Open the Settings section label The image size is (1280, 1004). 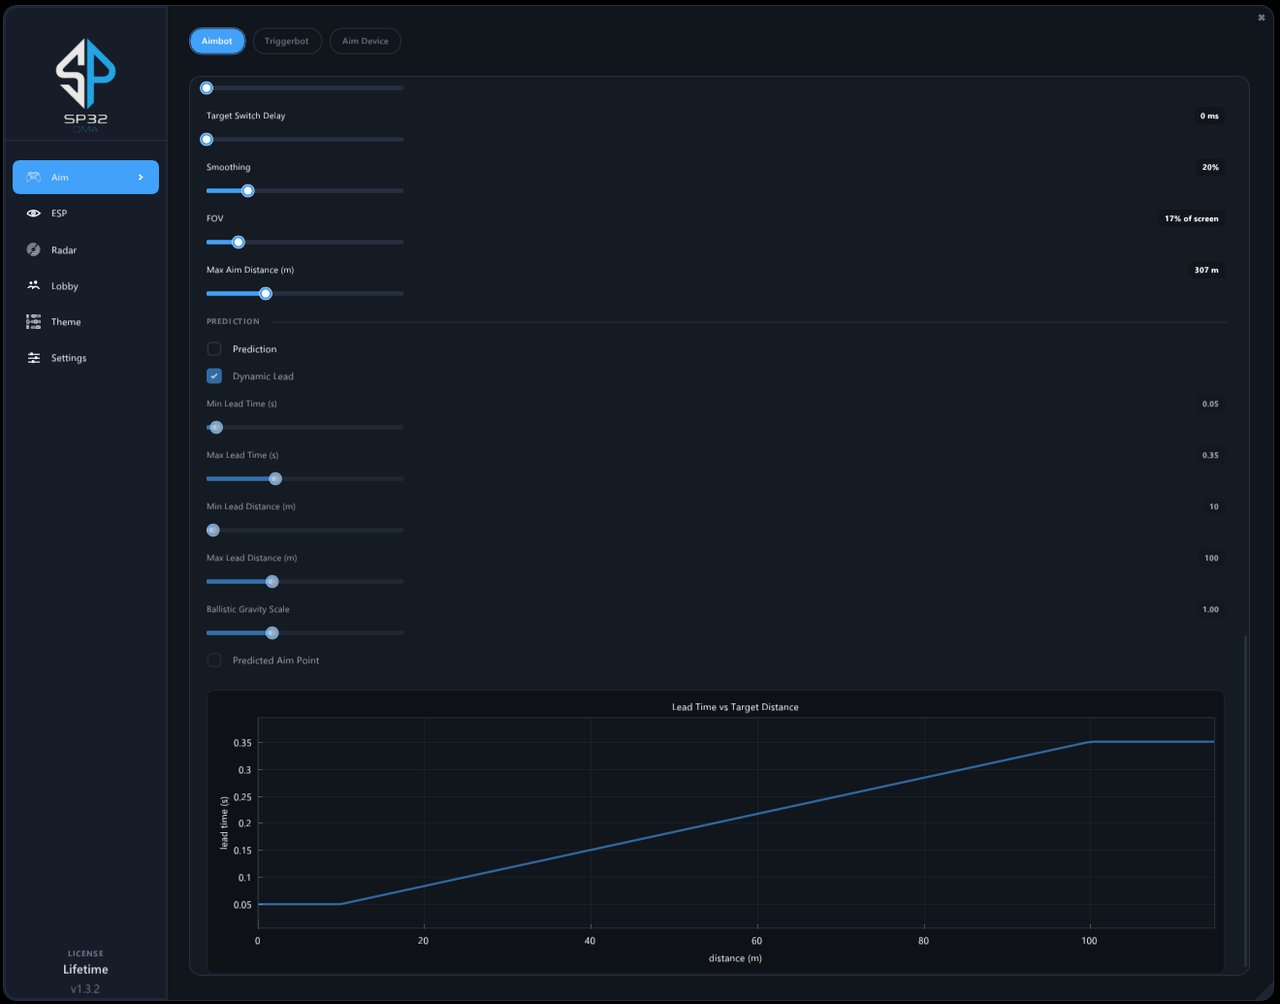pos(69,358)
